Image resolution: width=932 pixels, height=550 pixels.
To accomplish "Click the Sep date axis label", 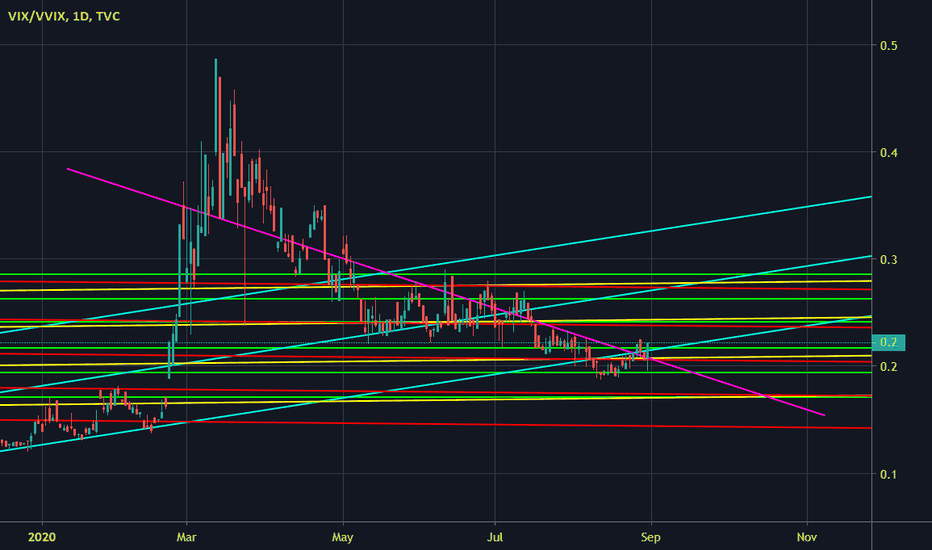I will point(650,537).
